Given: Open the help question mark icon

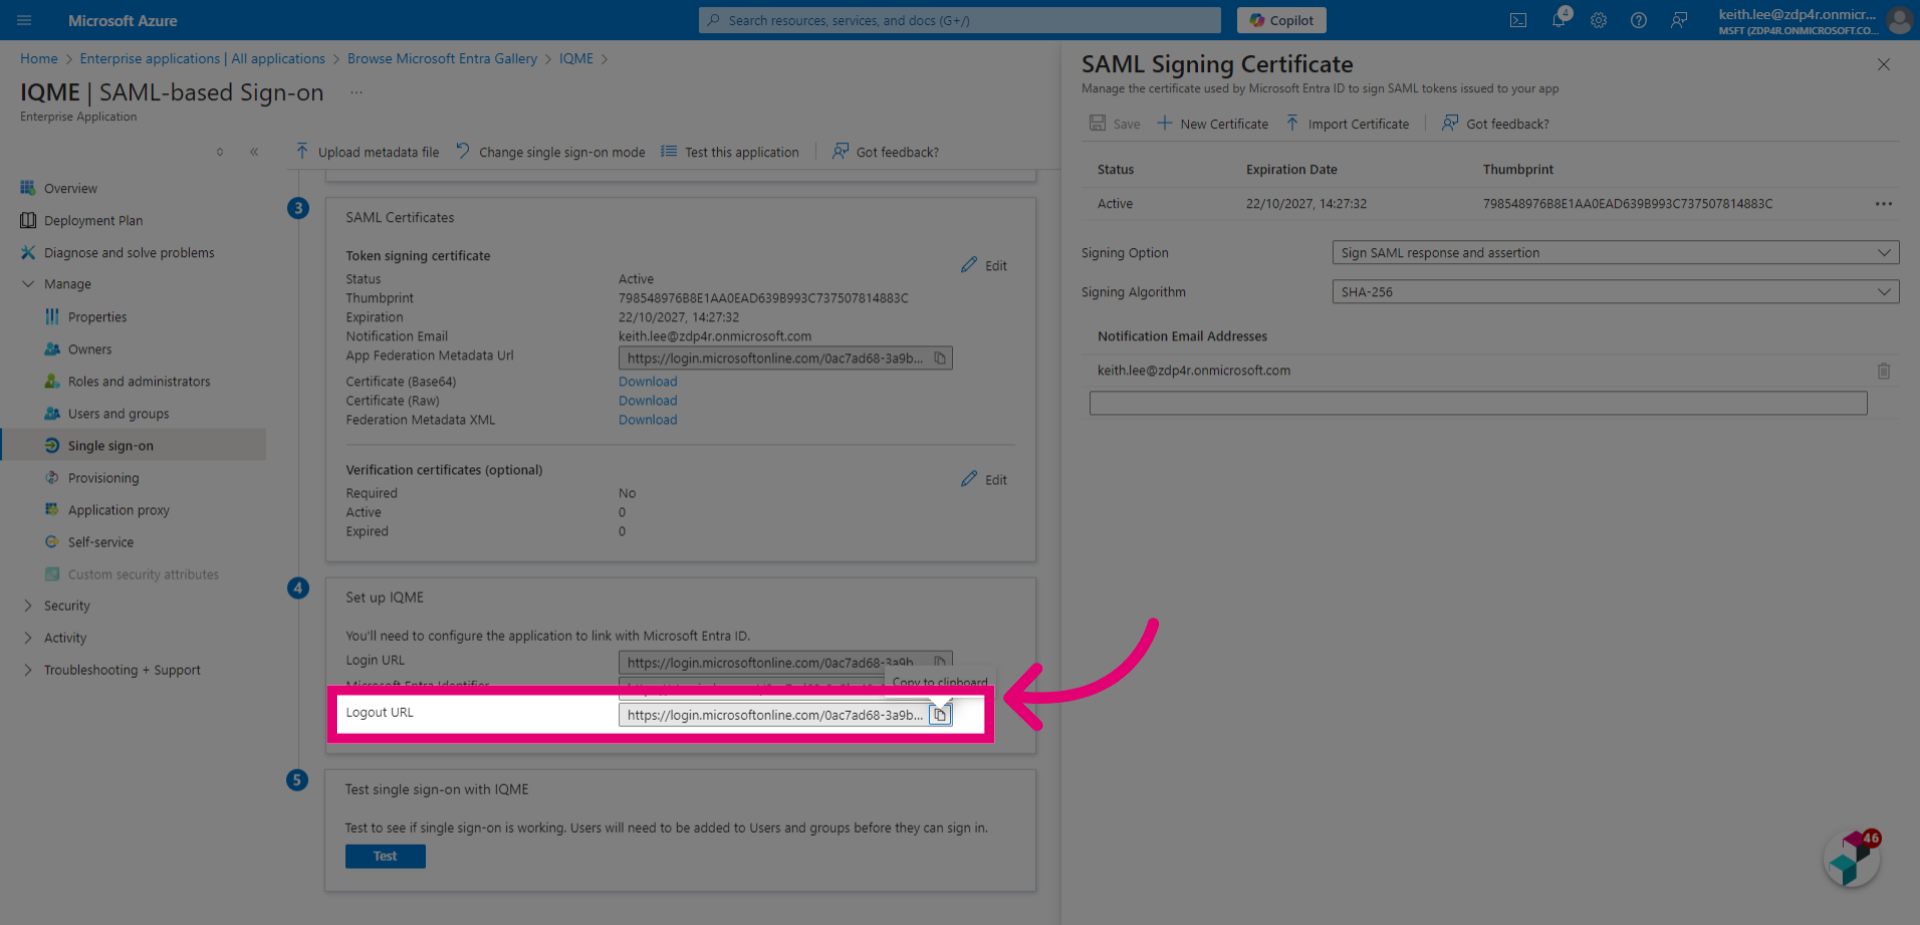Looking at the screenshot, I should point(1638,20).
